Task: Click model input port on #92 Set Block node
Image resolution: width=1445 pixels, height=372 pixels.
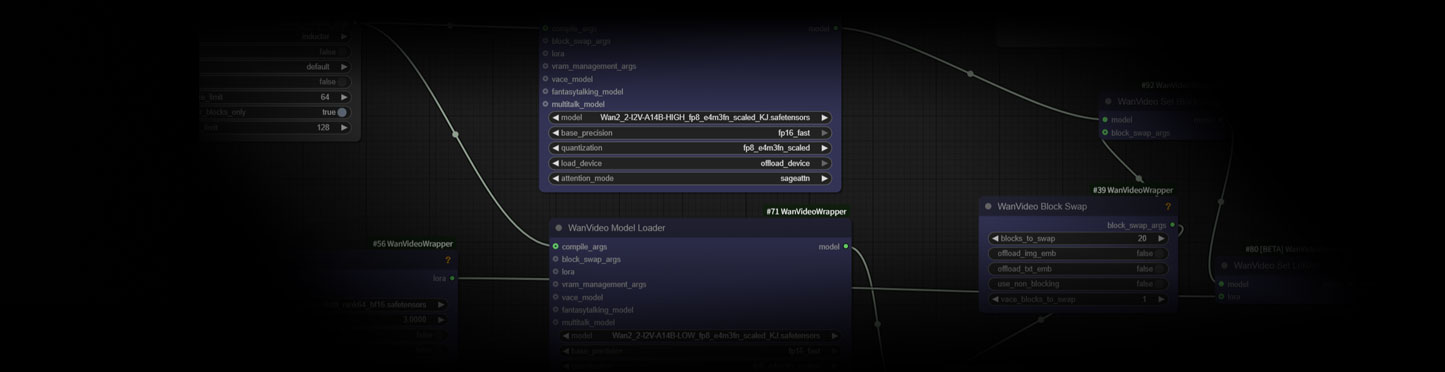Action: click(x=1105, y=120)
